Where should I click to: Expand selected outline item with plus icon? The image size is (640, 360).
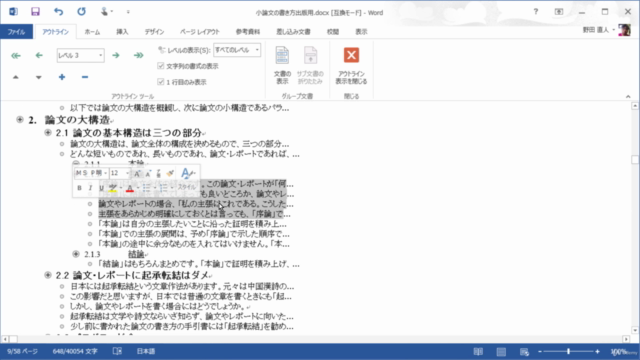click(x=62, y=77)
